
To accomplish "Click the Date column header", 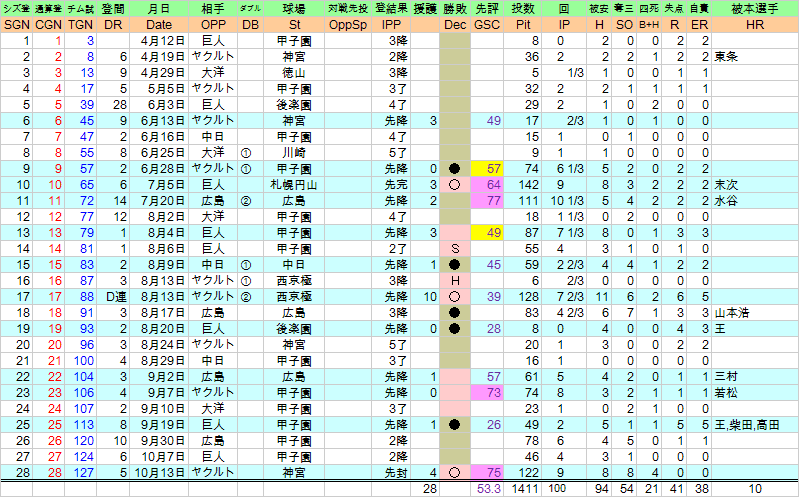I will pyautogui.click(x=159, y=25).
